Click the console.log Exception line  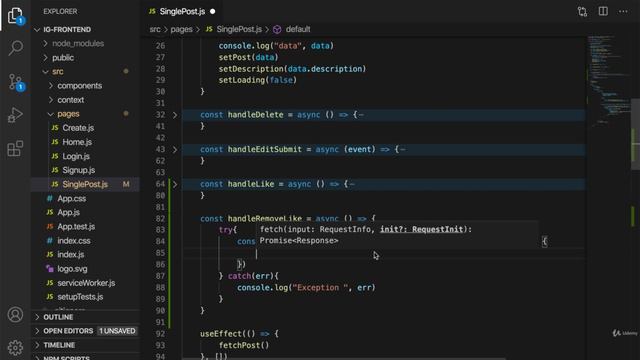pos(306,288)
